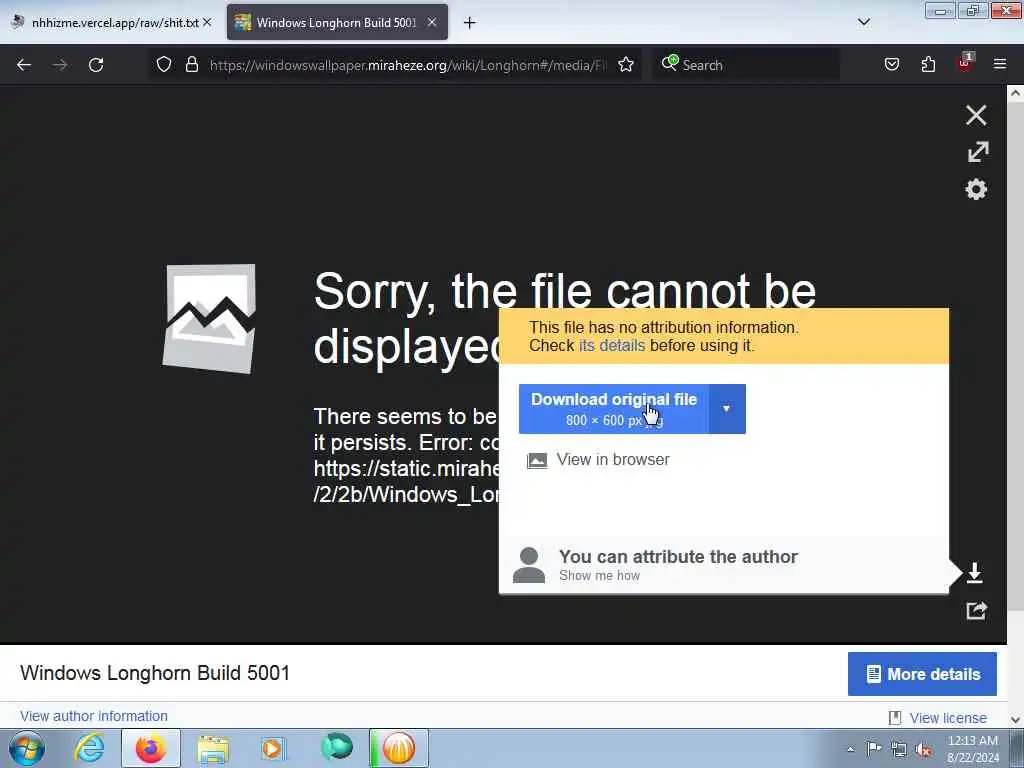
Task: List all tabs with the chevron button
Action: pos(863,22)
